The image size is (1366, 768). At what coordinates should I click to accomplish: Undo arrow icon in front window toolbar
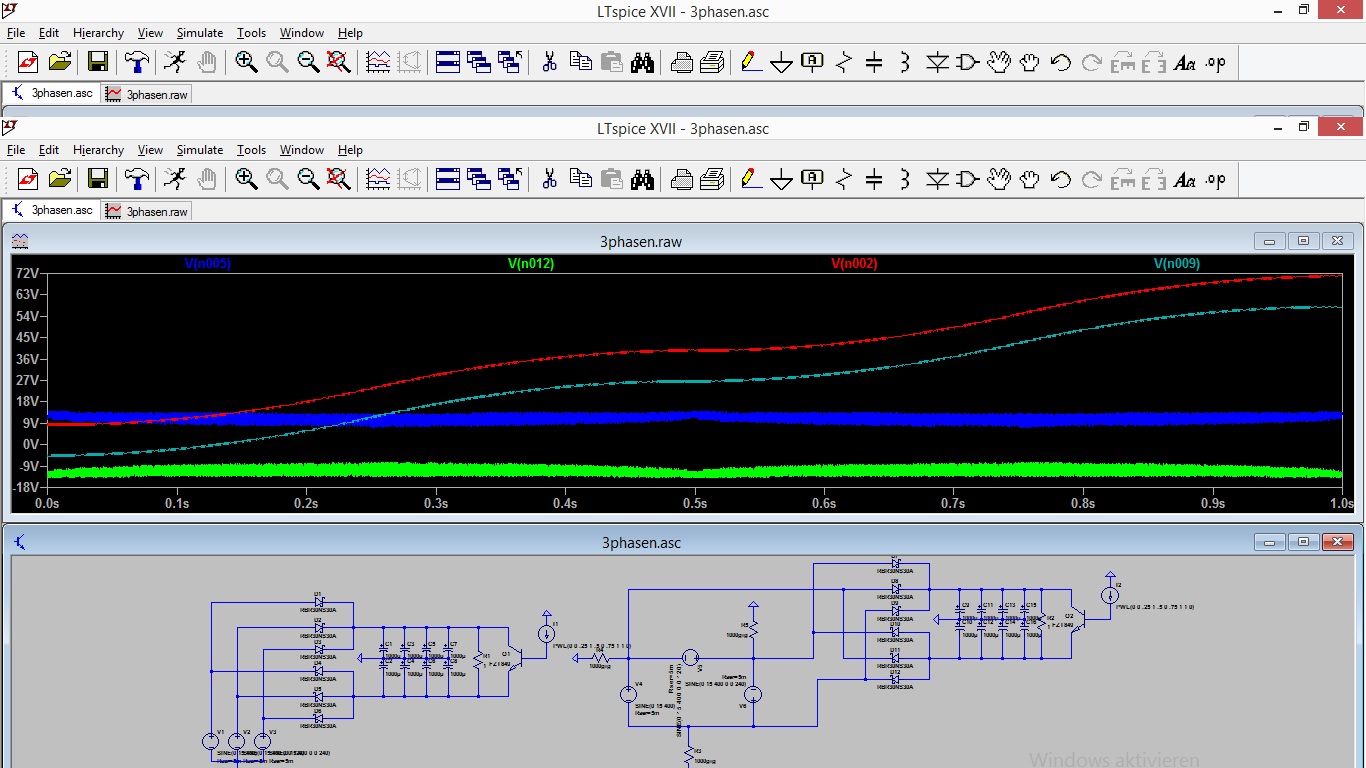(x=1060, y=180)
